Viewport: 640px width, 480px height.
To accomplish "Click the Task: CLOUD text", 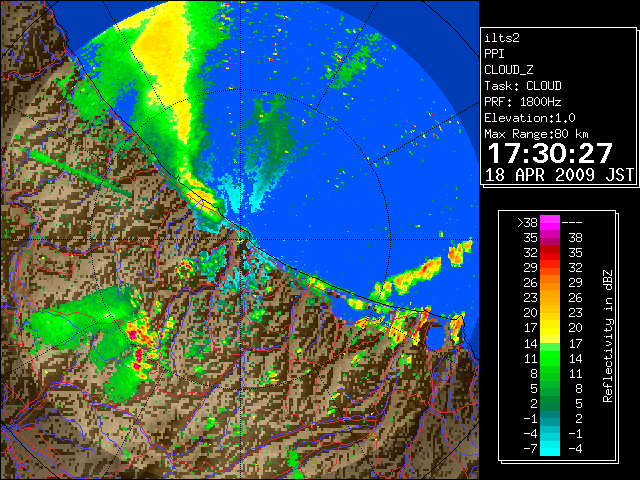I will 523,86.
